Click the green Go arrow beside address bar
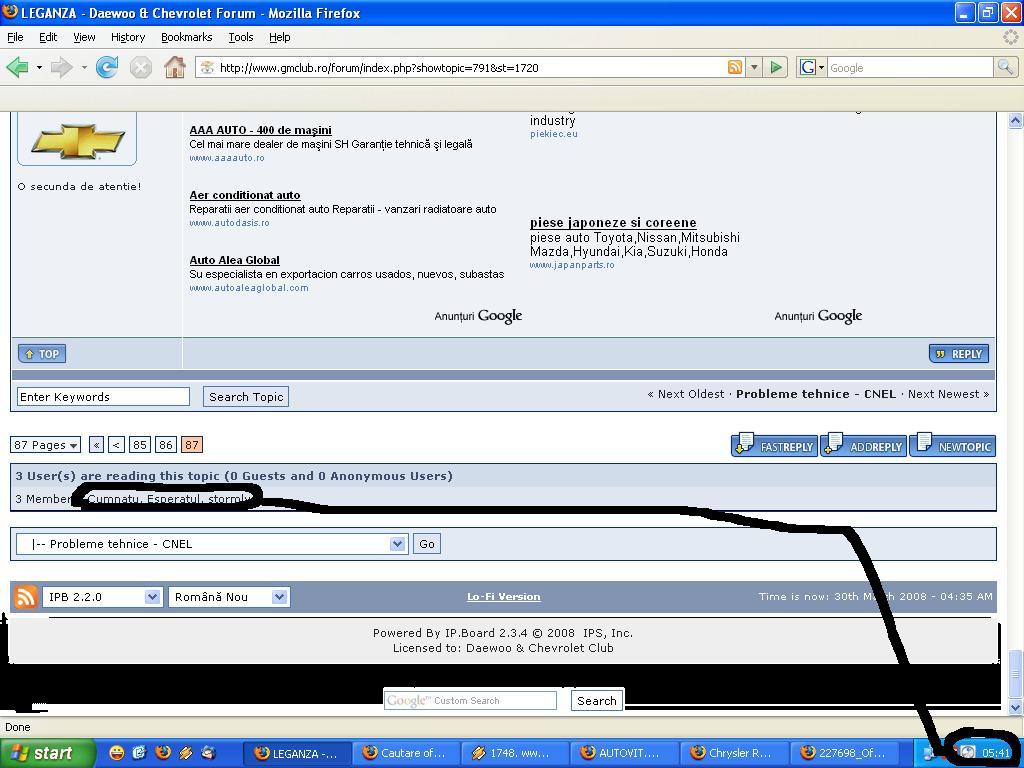Image resolution: width=1024 pixels, height=768 pixels. [775, 67]
